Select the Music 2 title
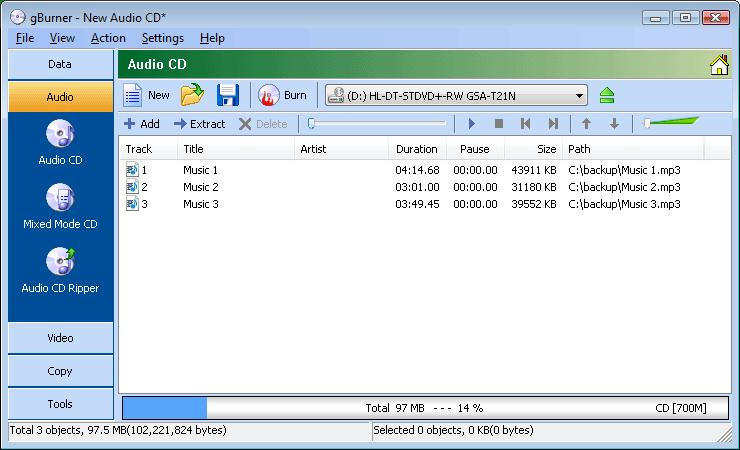 tap(201, 187)
